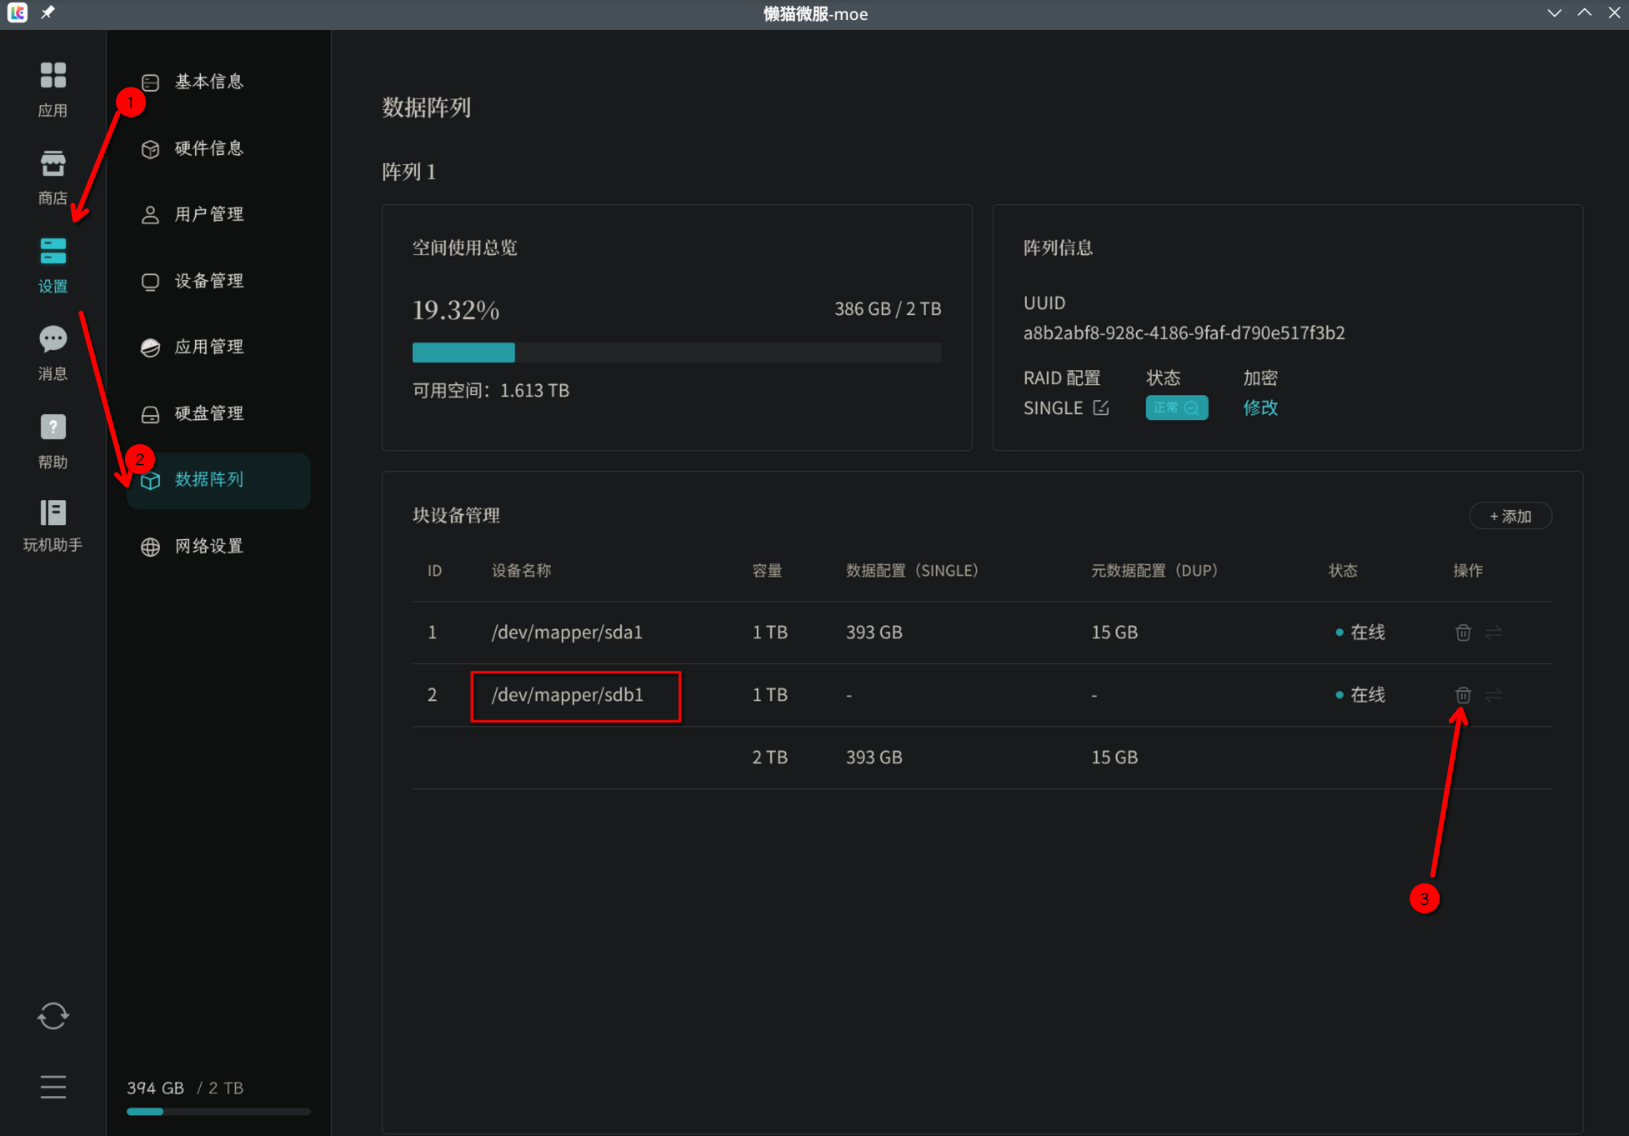
Task: Open the 帮助 help icon
Action: [53, 441]
